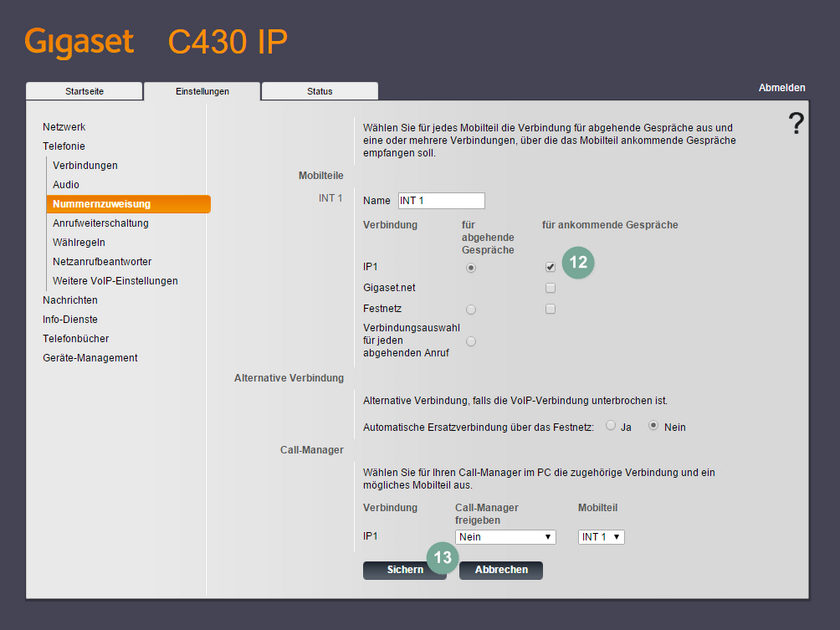
Task: Choose Ja for automatic Festnetz replacement connection
Action: [611, 426]
